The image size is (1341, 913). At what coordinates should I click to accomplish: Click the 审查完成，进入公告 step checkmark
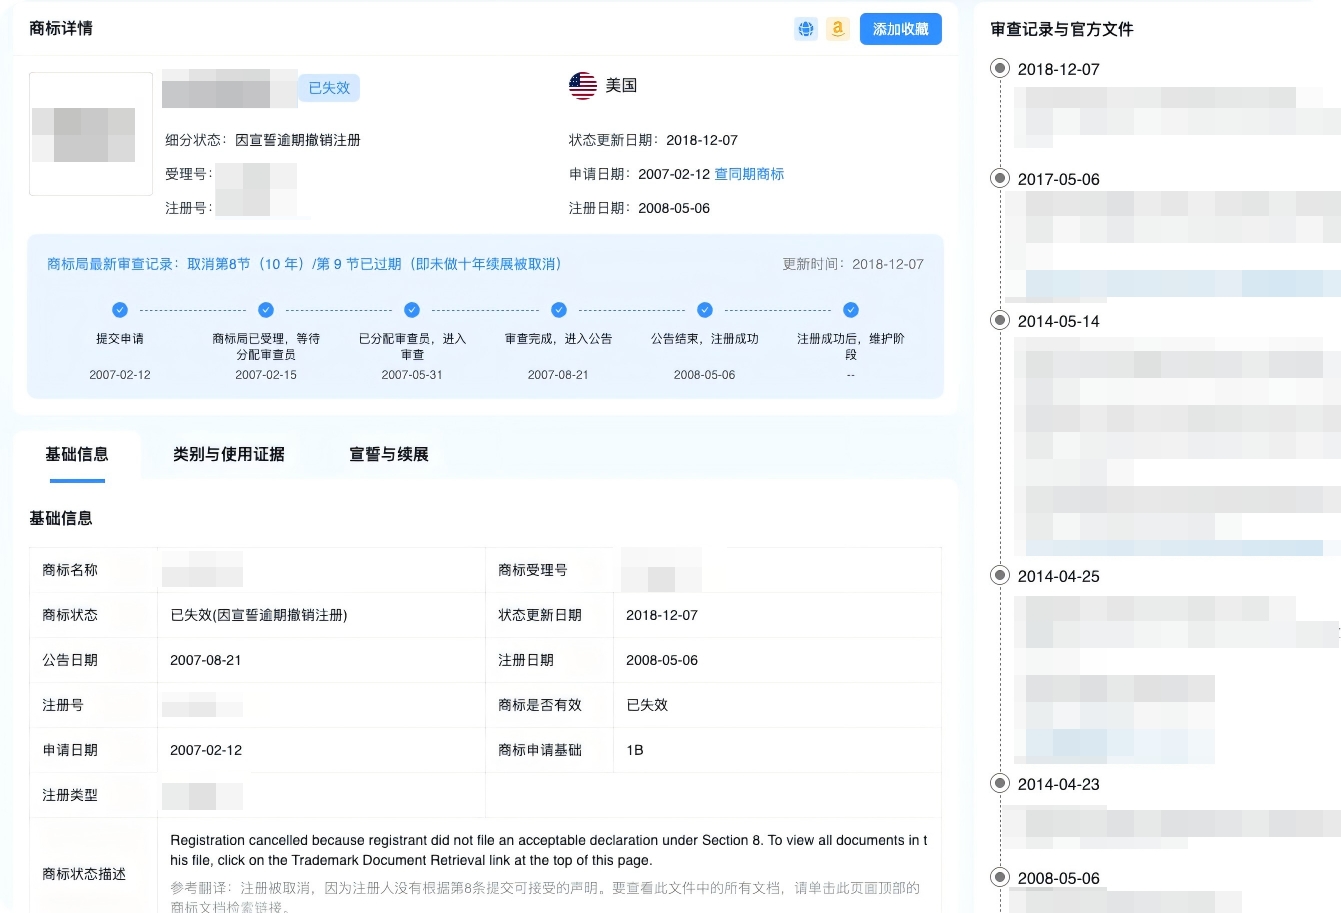(559, 310)
